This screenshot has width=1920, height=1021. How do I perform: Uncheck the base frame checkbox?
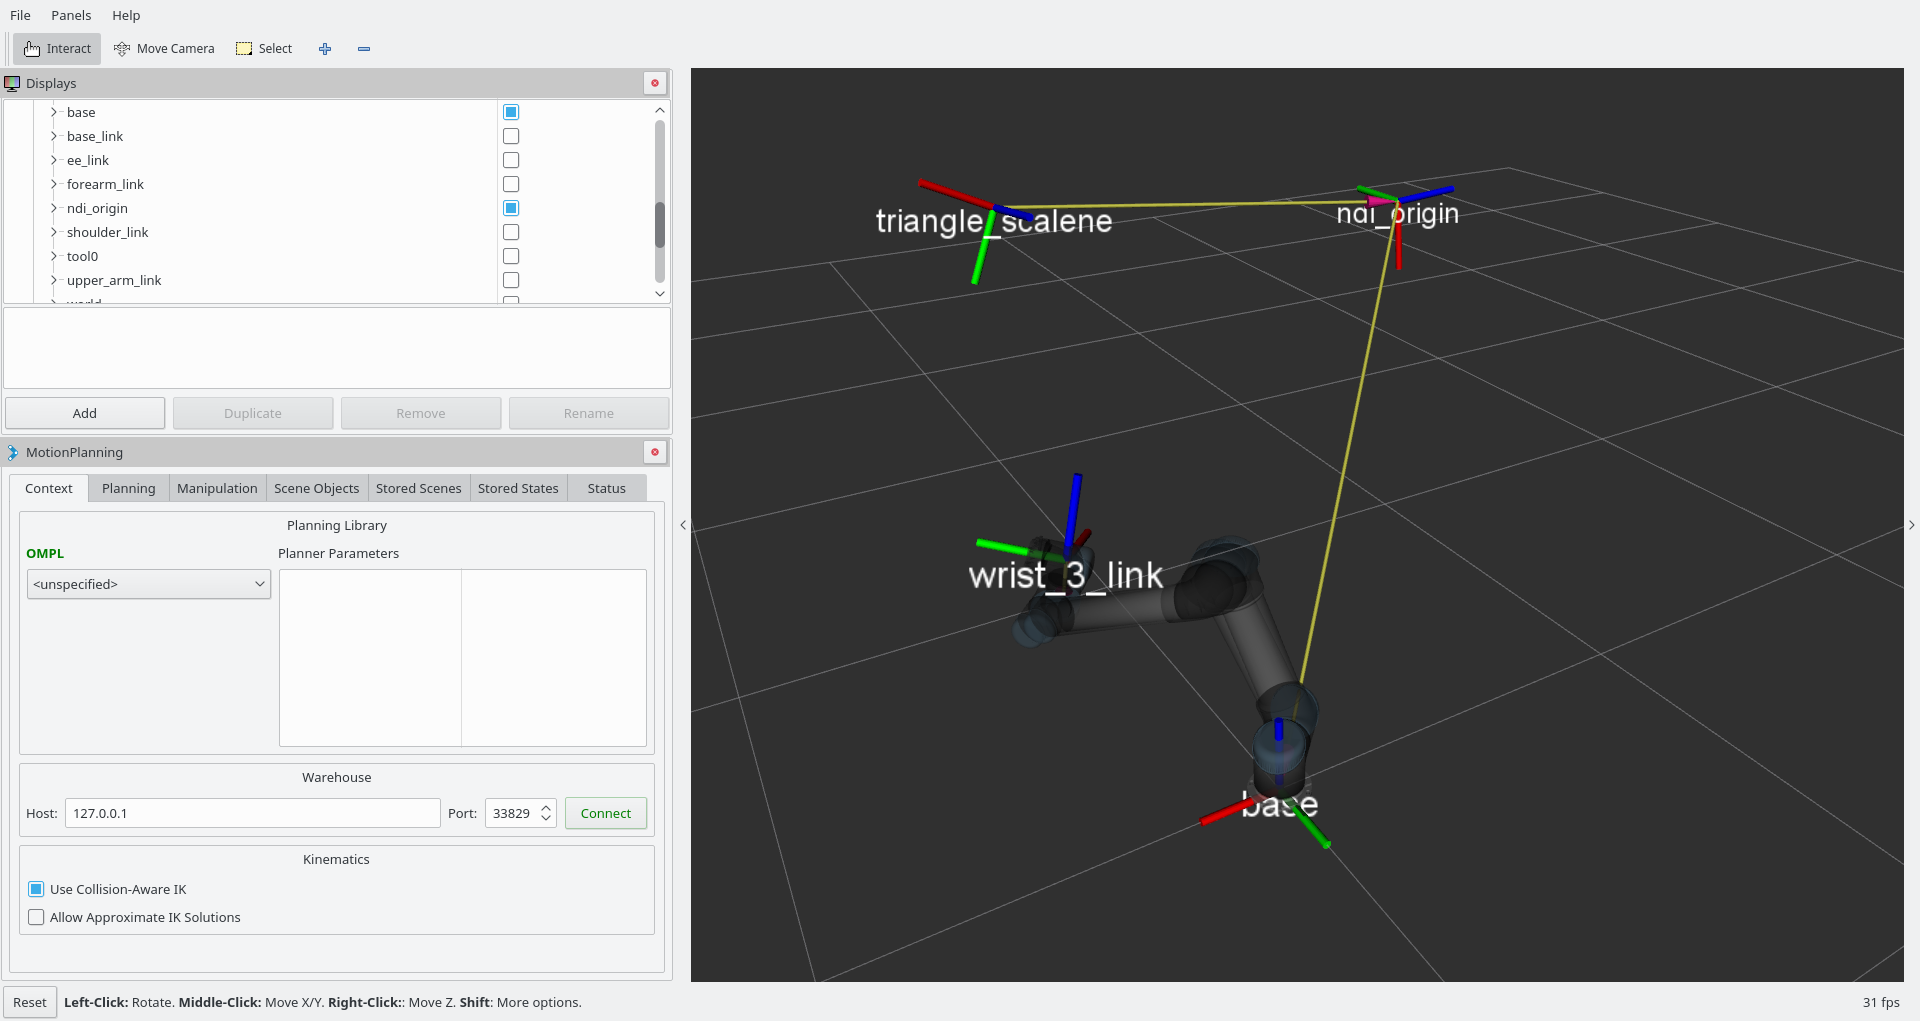[511, 112]
